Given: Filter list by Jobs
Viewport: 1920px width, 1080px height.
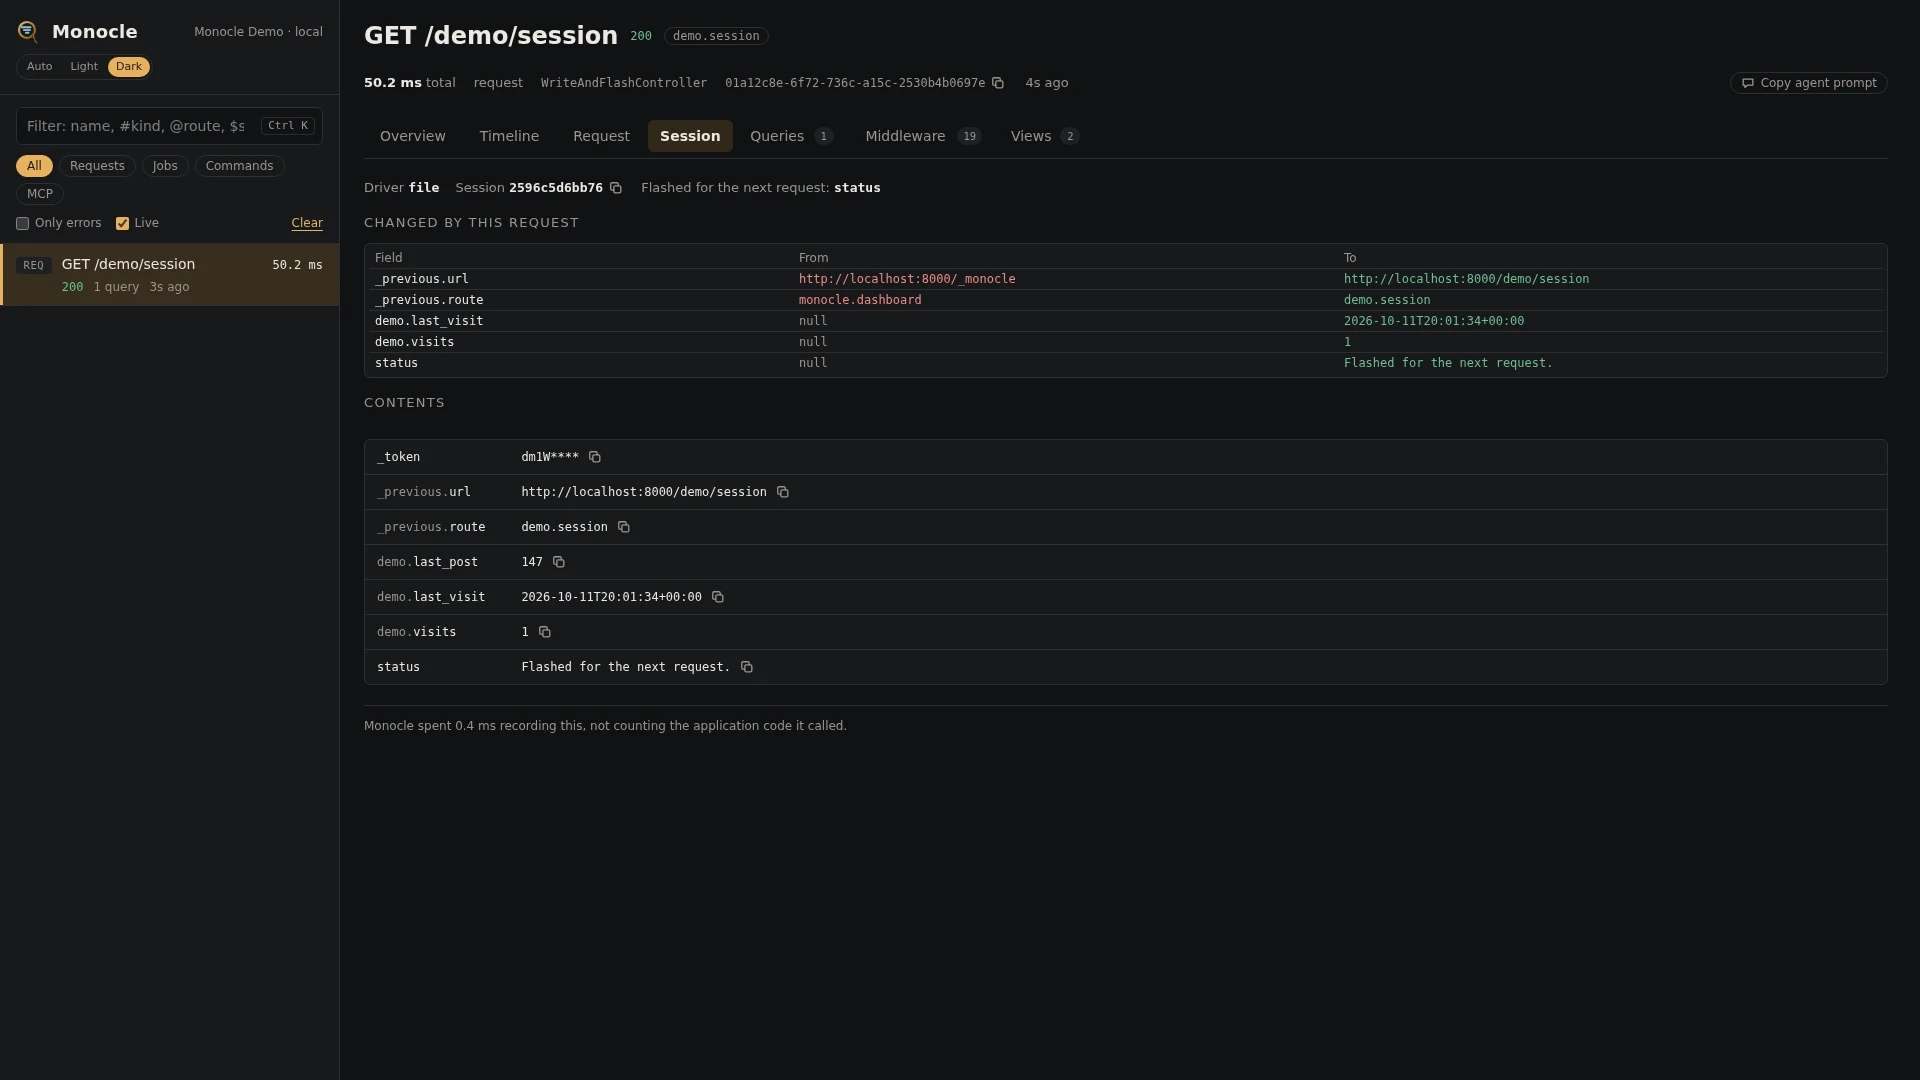Looking at the screenshot, I should click(x=165, y=166).
